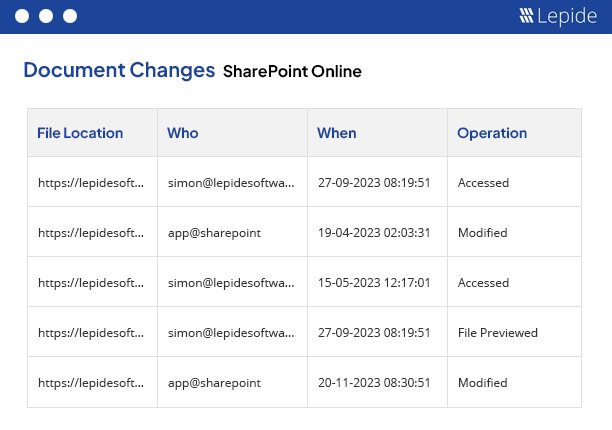
Task: Click Modified operation in 19-04-2023 row
Action: click(482, 233)
